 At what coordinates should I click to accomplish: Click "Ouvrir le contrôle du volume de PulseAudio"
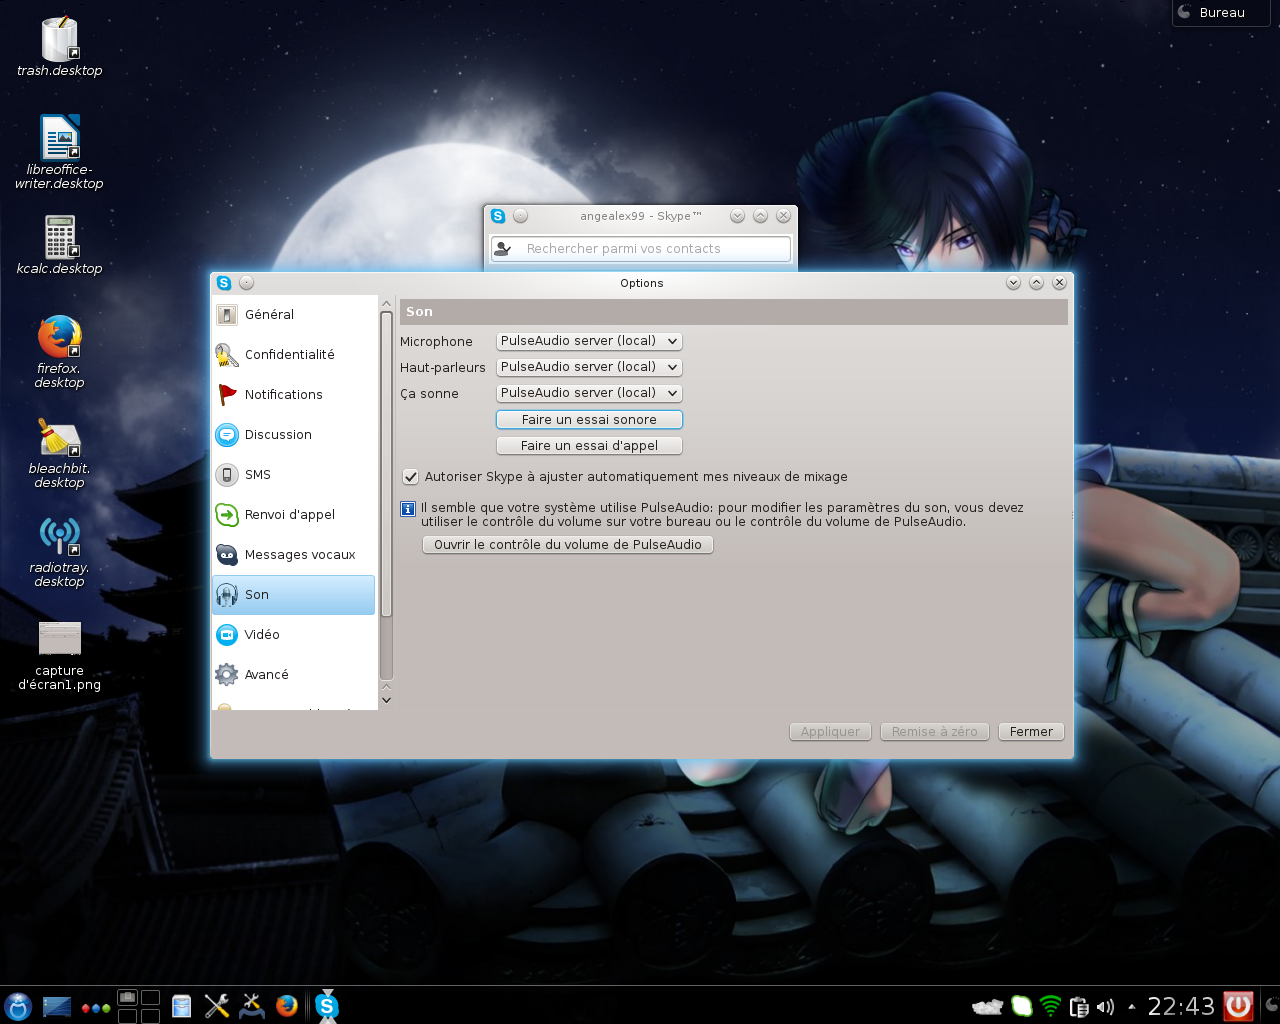568,545
